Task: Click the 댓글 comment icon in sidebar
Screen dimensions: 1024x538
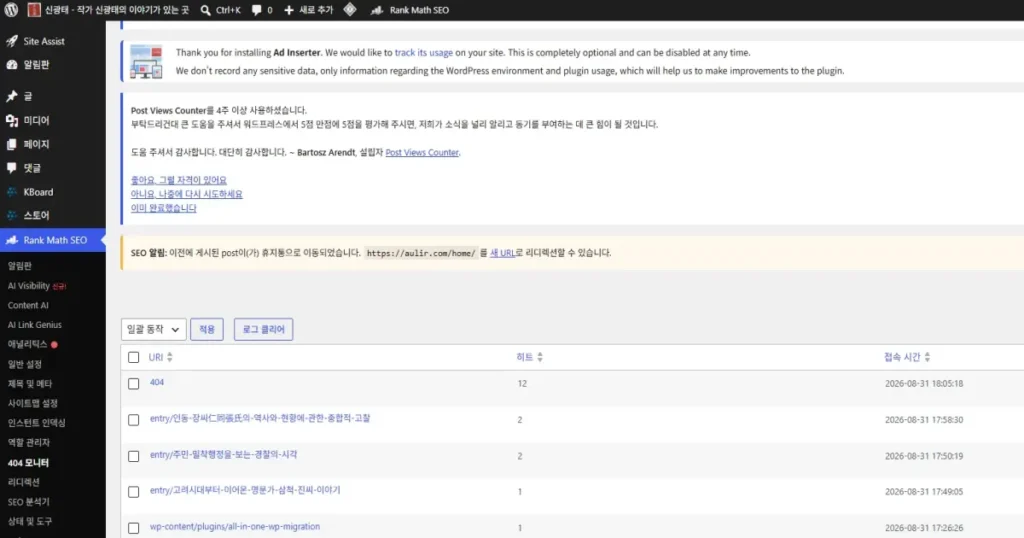Action: tap(12, 168)
